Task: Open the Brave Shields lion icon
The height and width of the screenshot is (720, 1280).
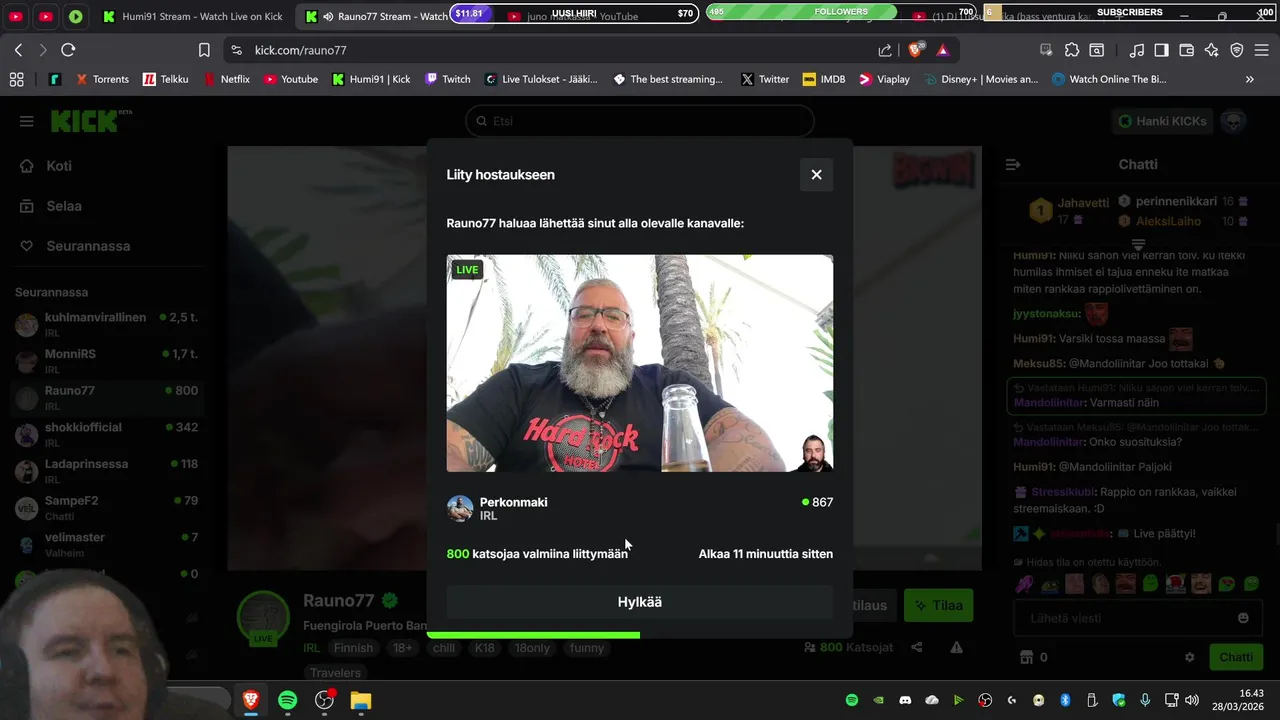Action: point(915,50)
